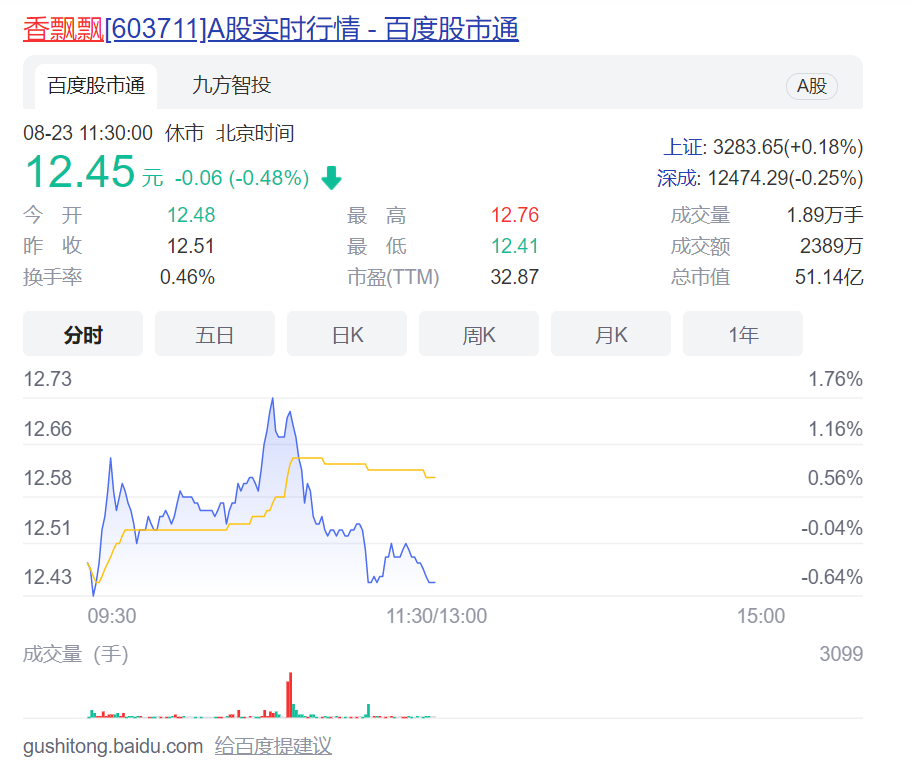This screenshot has width=912, height=761.
Task: Click the green down arrow icon
Action: click(331, 179)
